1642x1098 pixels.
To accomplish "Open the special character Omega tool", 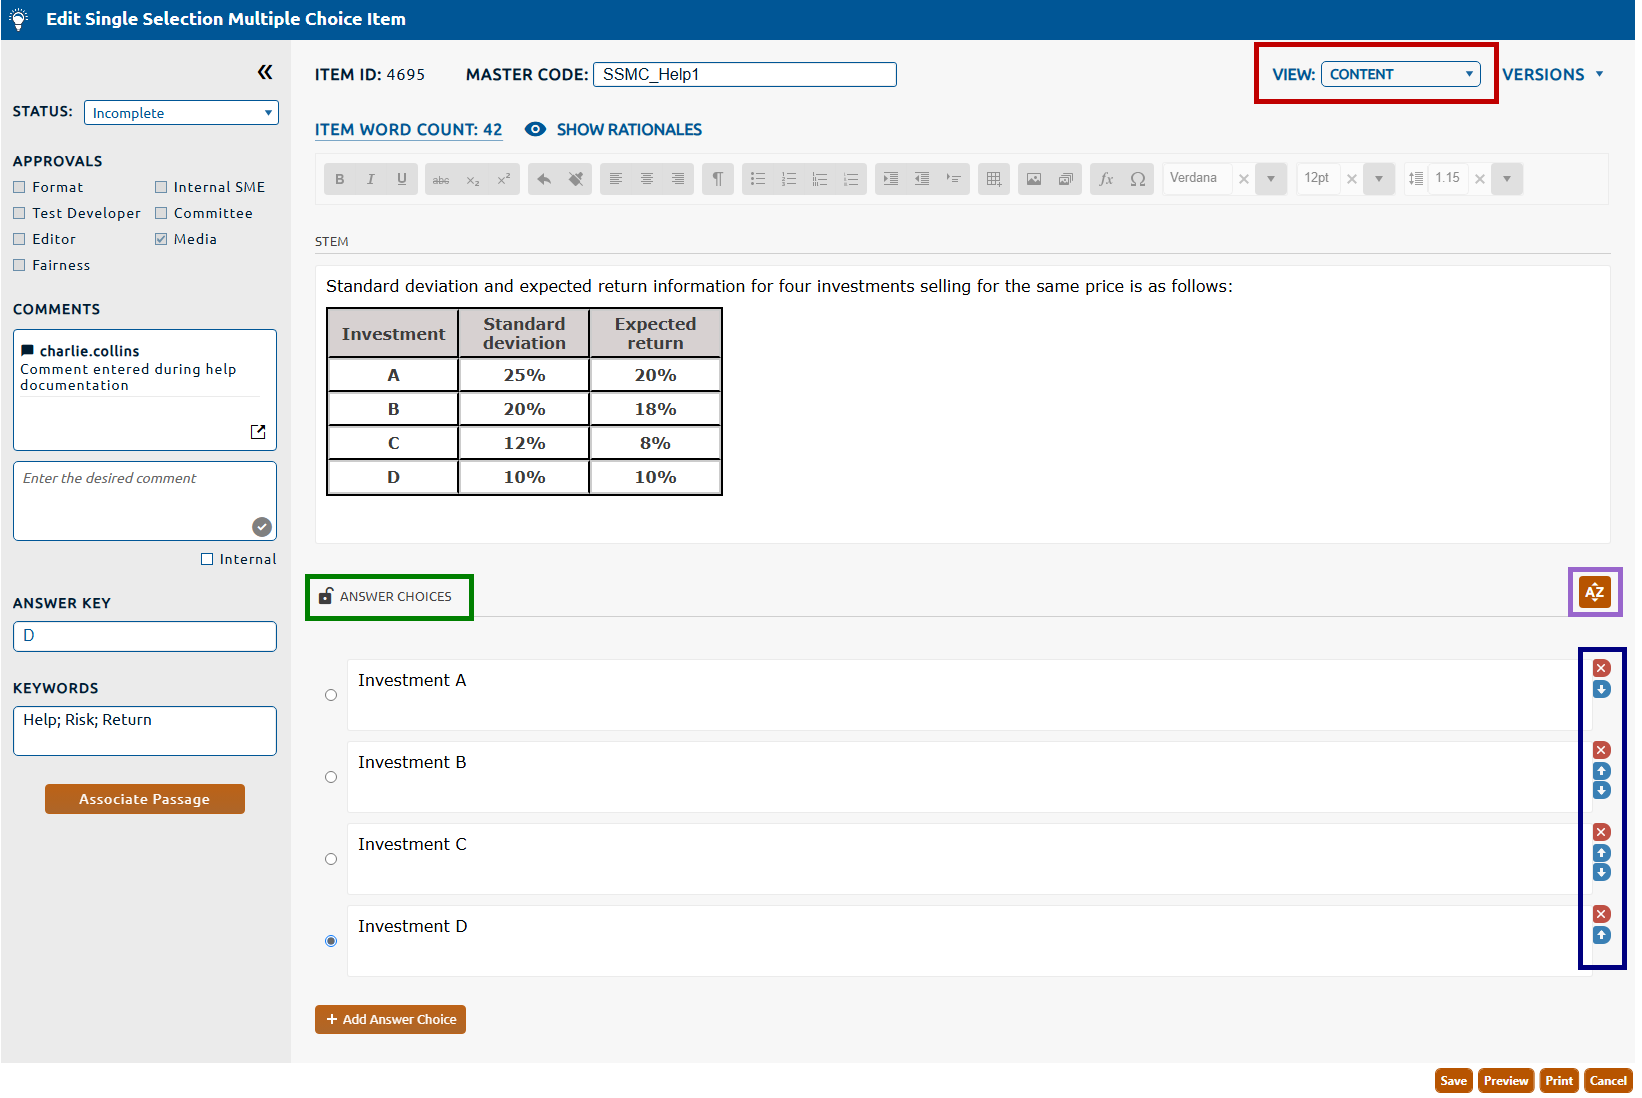I will pos(1138,179).
